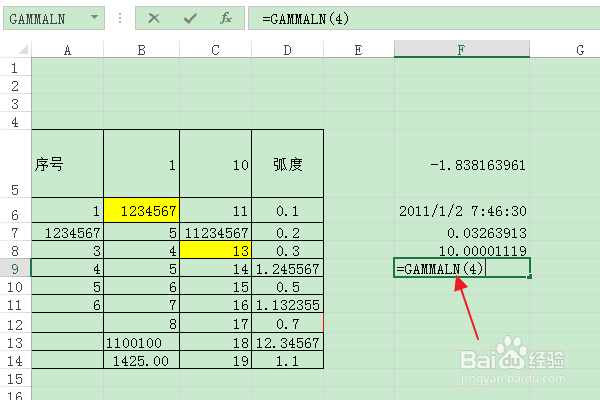Cancel the formula entry with X icon
This screenshot has height=400, width=600.
154,18
